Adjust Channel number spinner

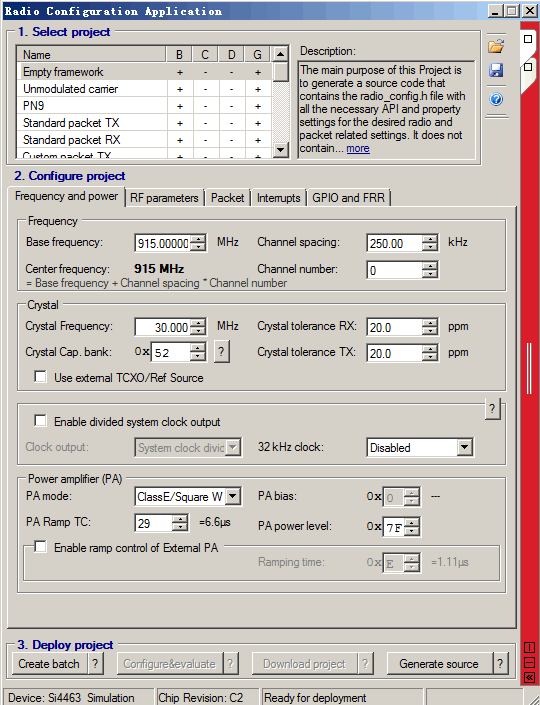430,270
